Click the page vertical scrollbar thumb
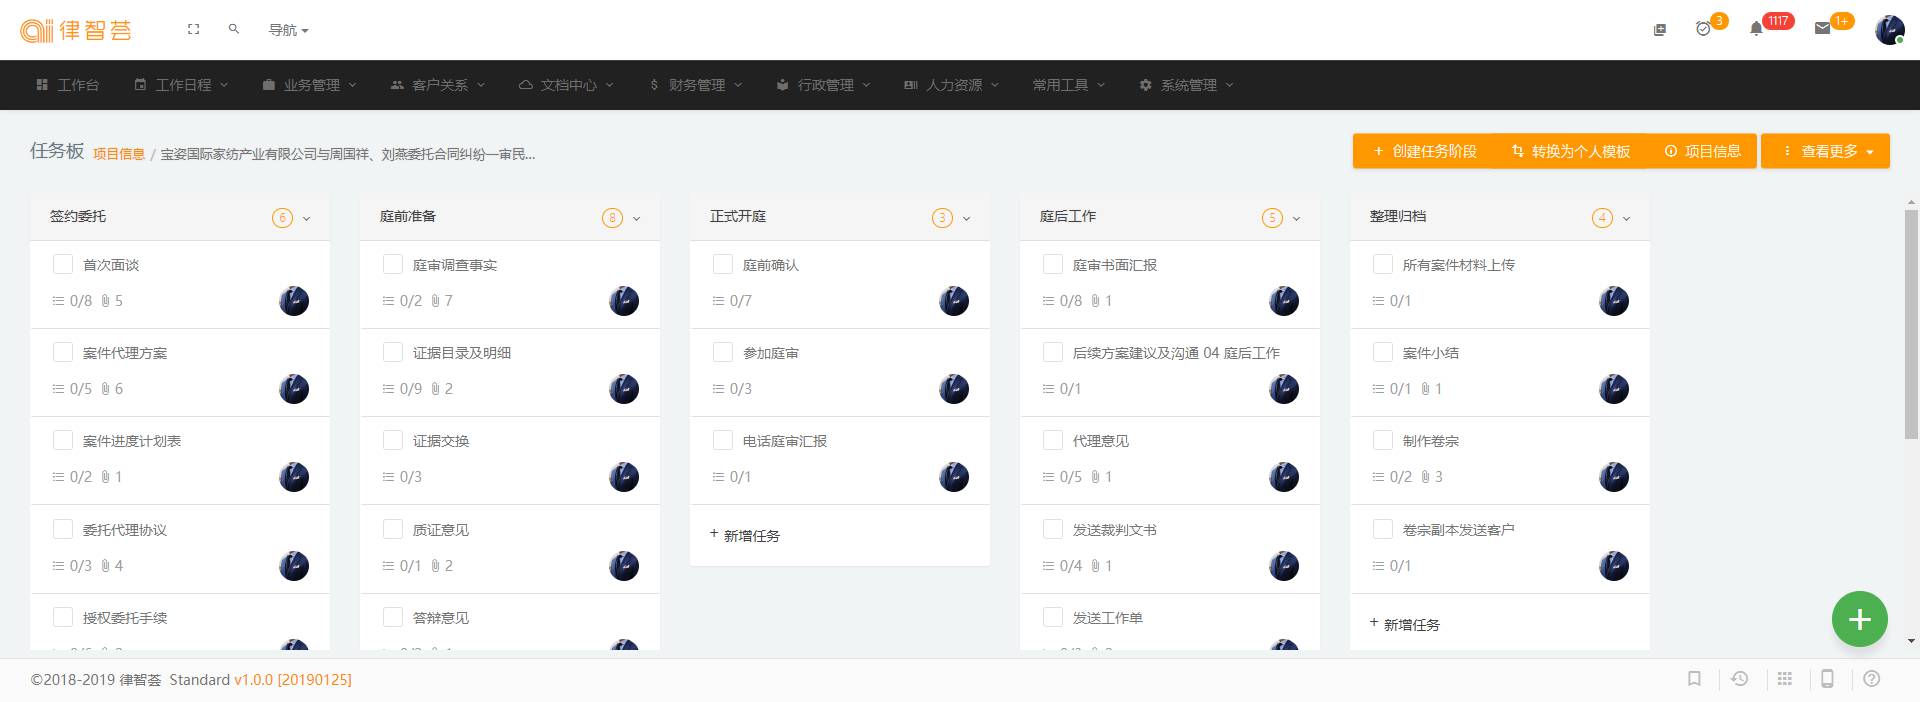The width and height of the screenshot is (1920, 702). pyautogui.click(x=1911, y=320)
